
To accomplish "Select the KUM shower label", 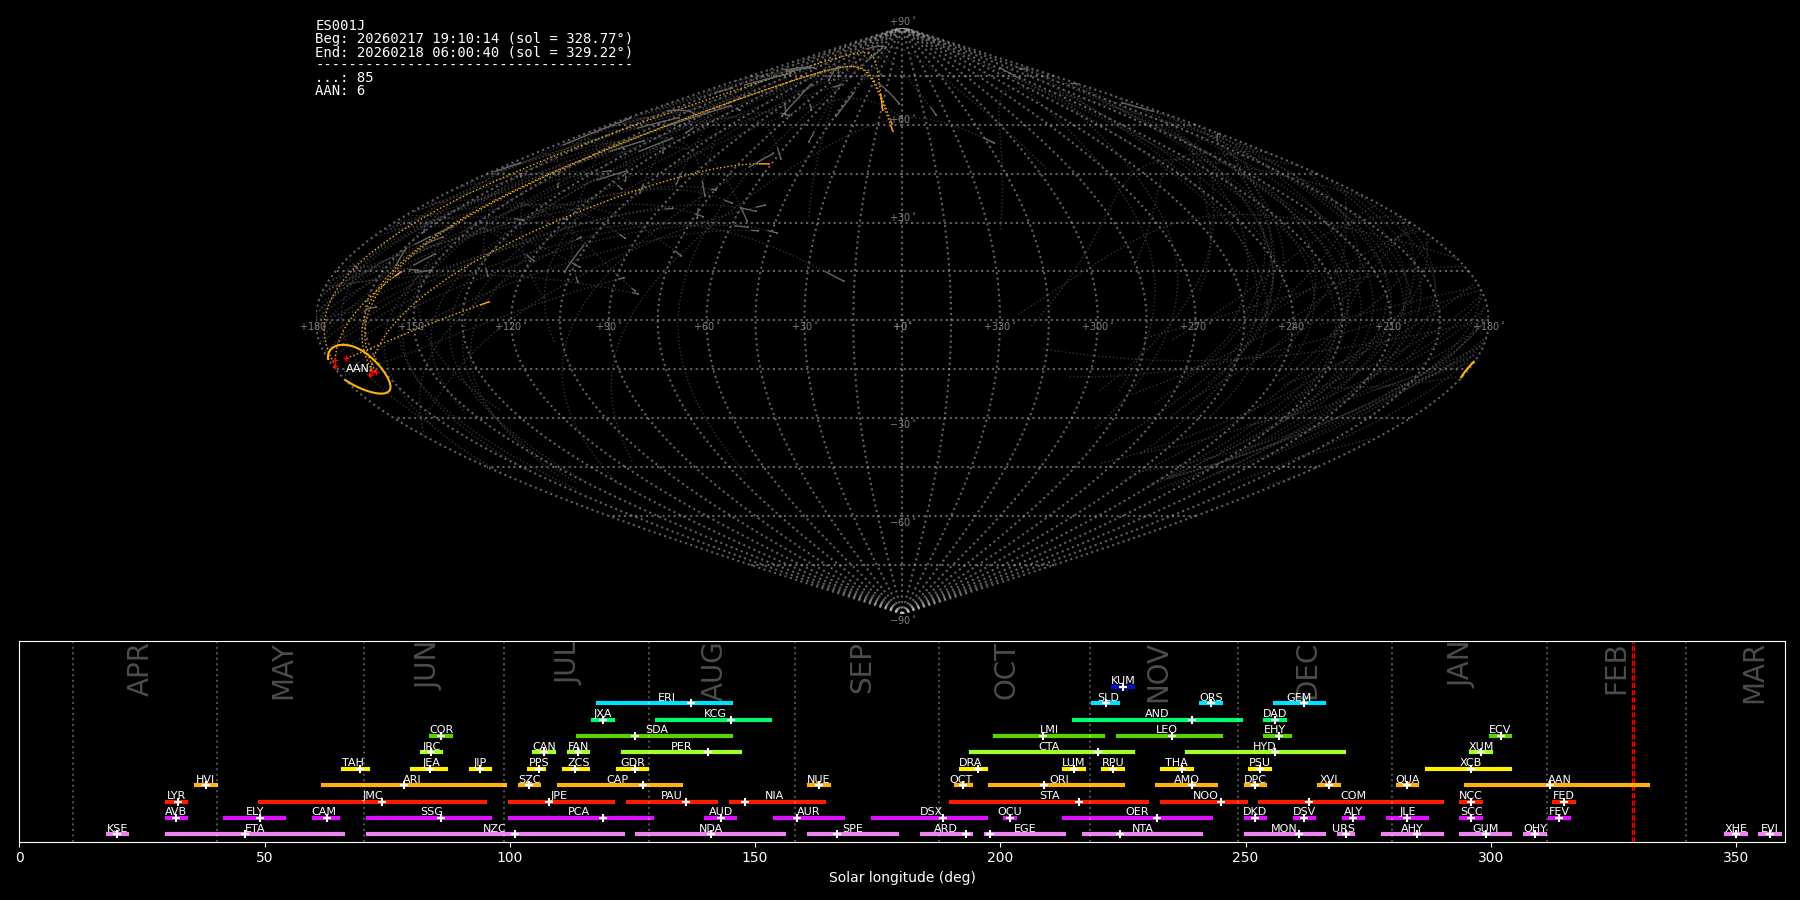I will coord(1123,681).
